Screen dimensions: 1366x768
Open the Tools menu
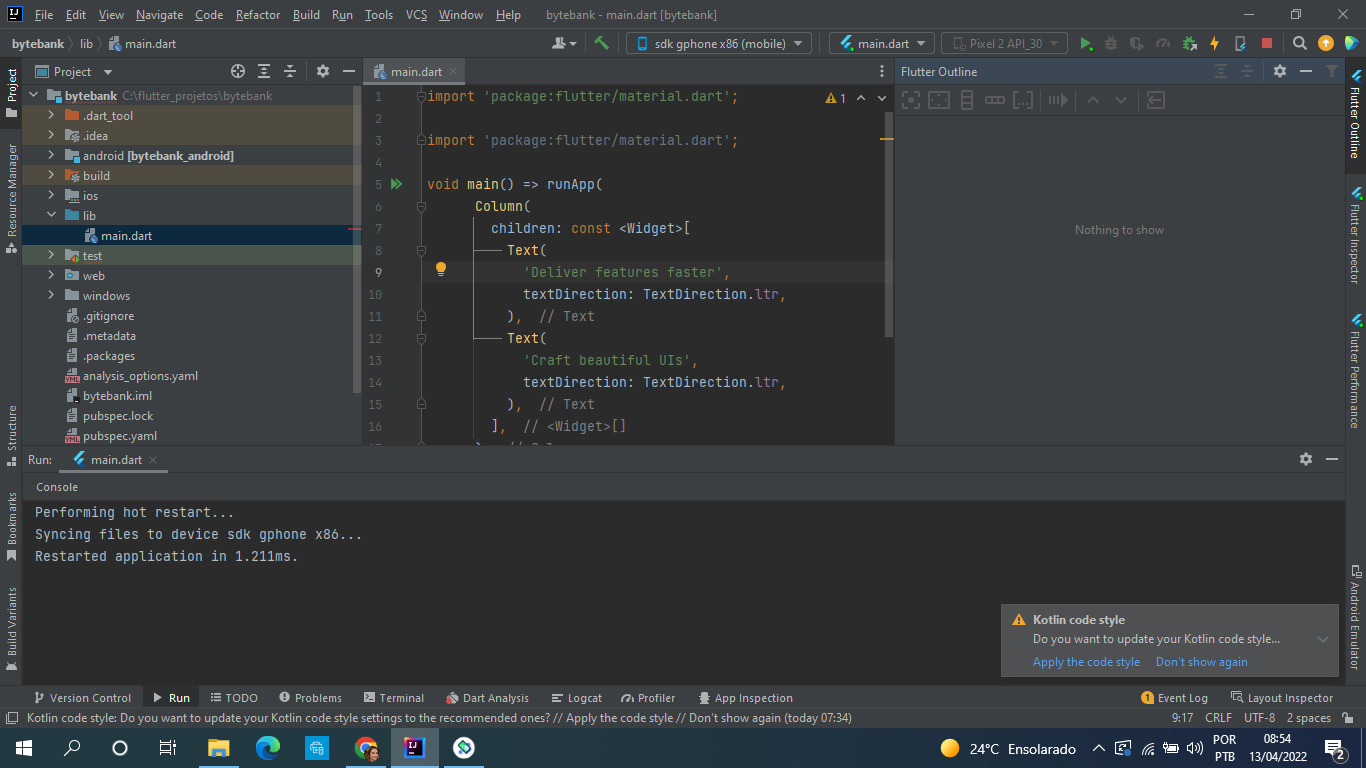pyautogui.click(x=379, y=15)
